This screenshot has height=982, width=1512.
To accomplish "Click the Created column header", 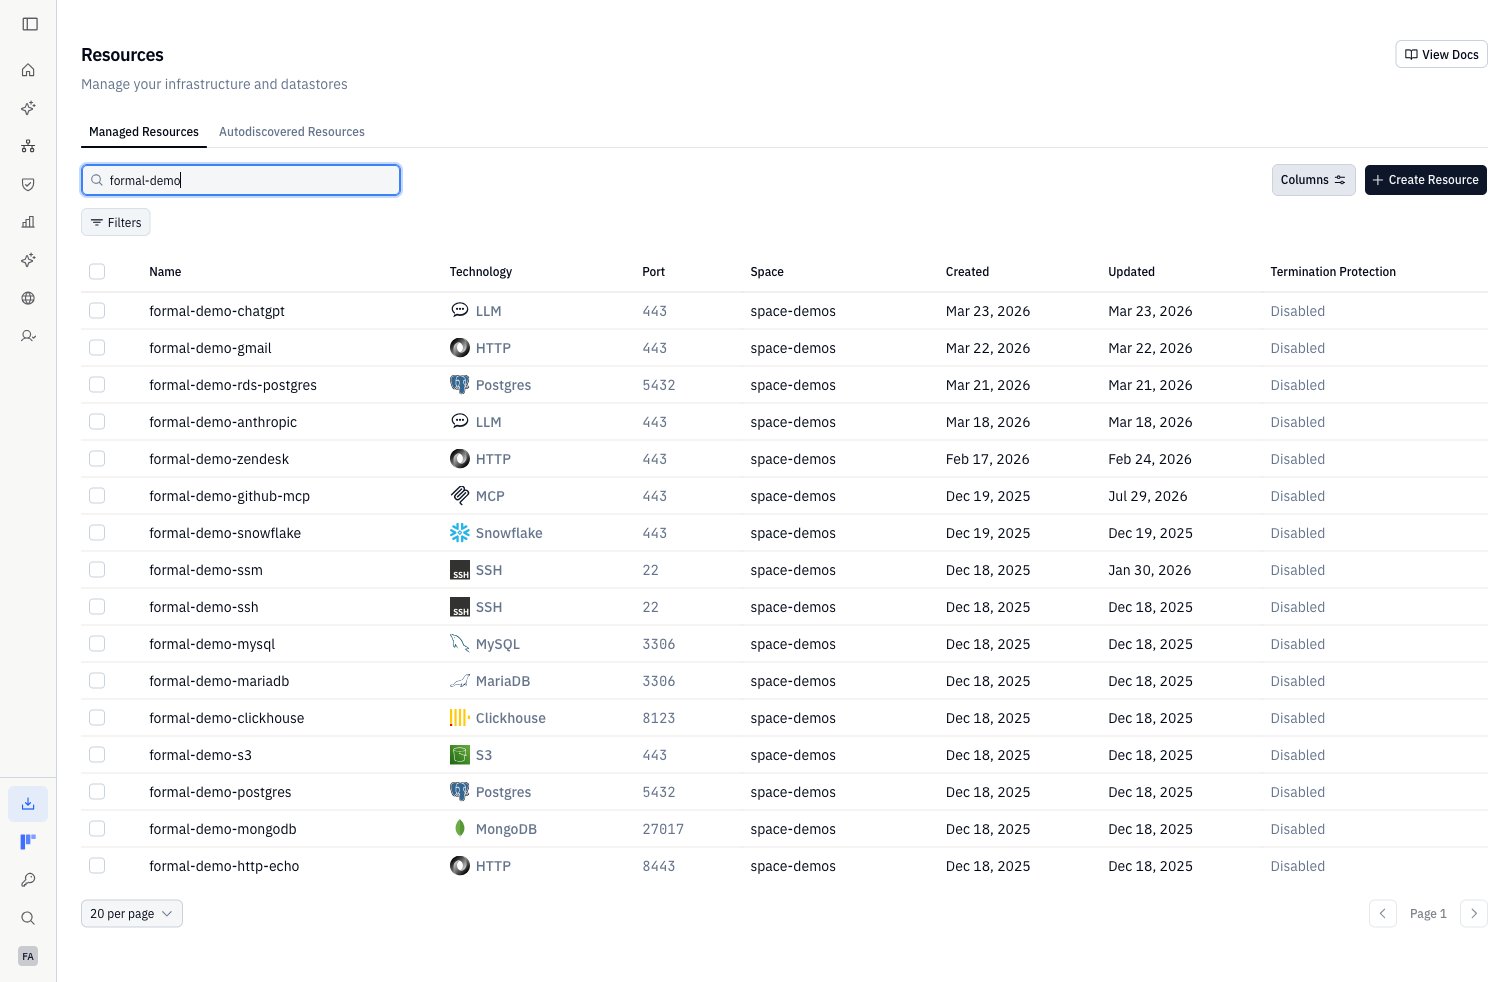I will point(967,272).
